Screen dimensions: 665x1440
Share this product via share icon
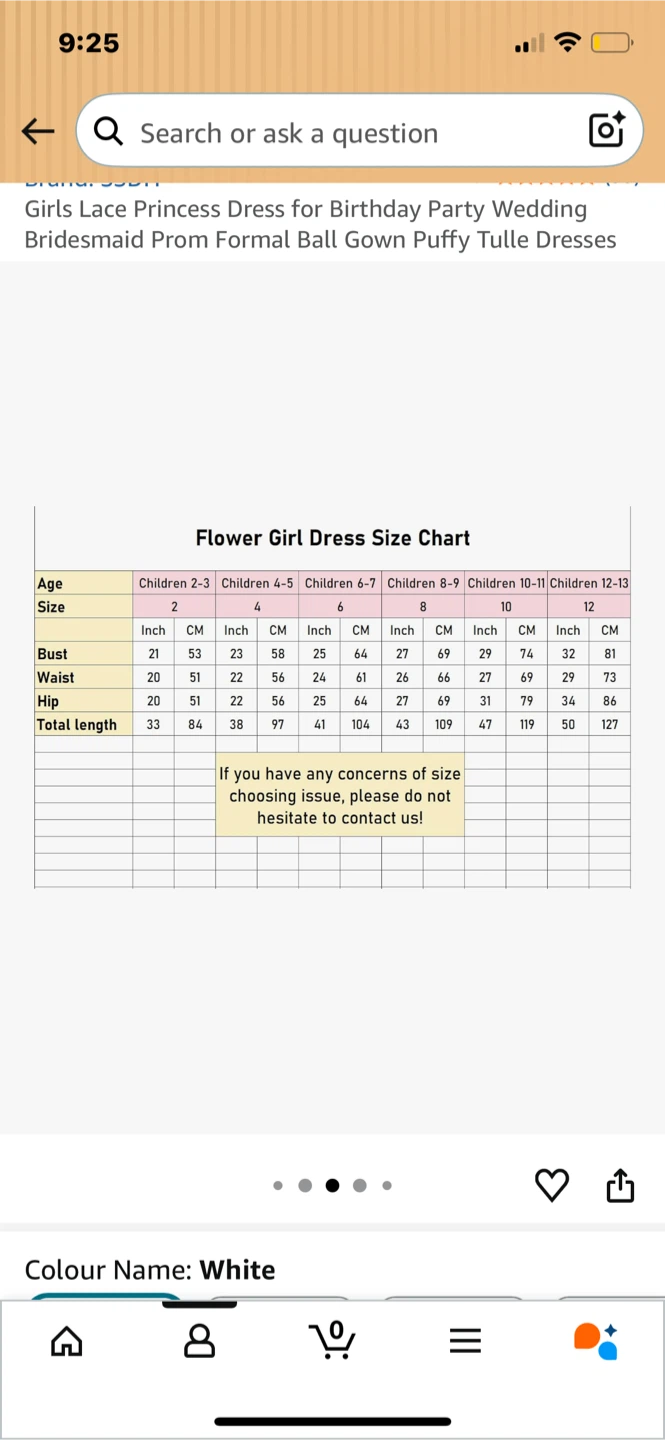[620, 1185]
